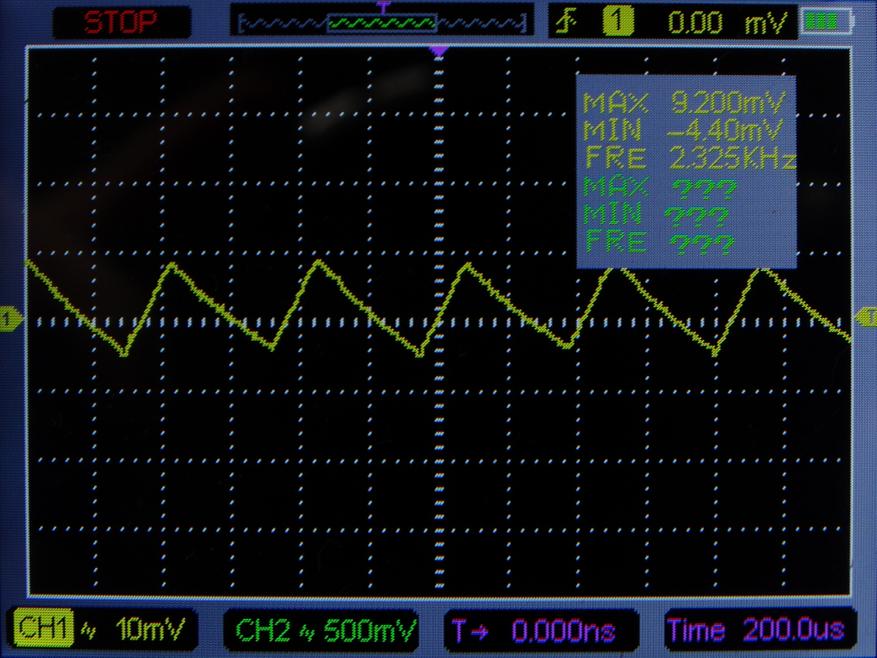Open the CH1 10mV vertical scale setting
Image resolution: width=877 pixels, height=658 pixels.
pos(144,630)
